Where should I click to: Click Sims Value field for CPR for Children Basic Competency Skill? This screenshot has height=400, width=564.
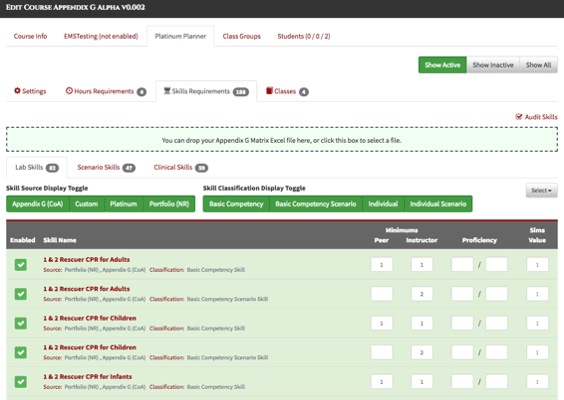click(537, 323)
